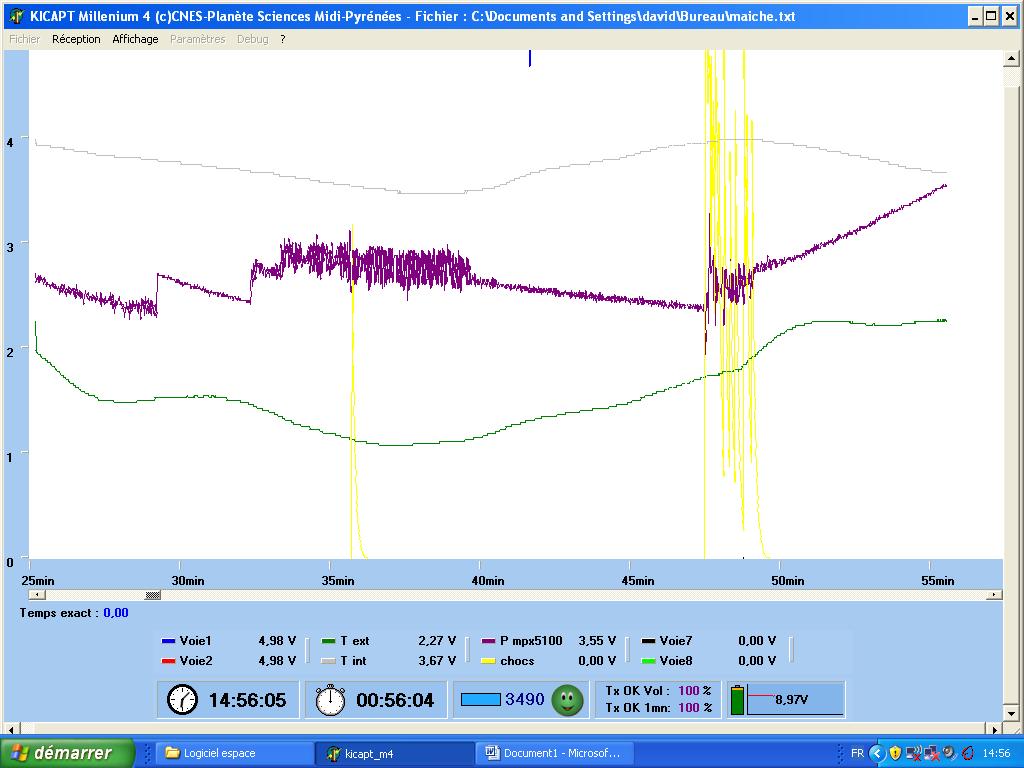Click the blue Voie1 legend swatch
Image resolution: width=1024 pixels, height=768 pixels.
coord(168,641)
